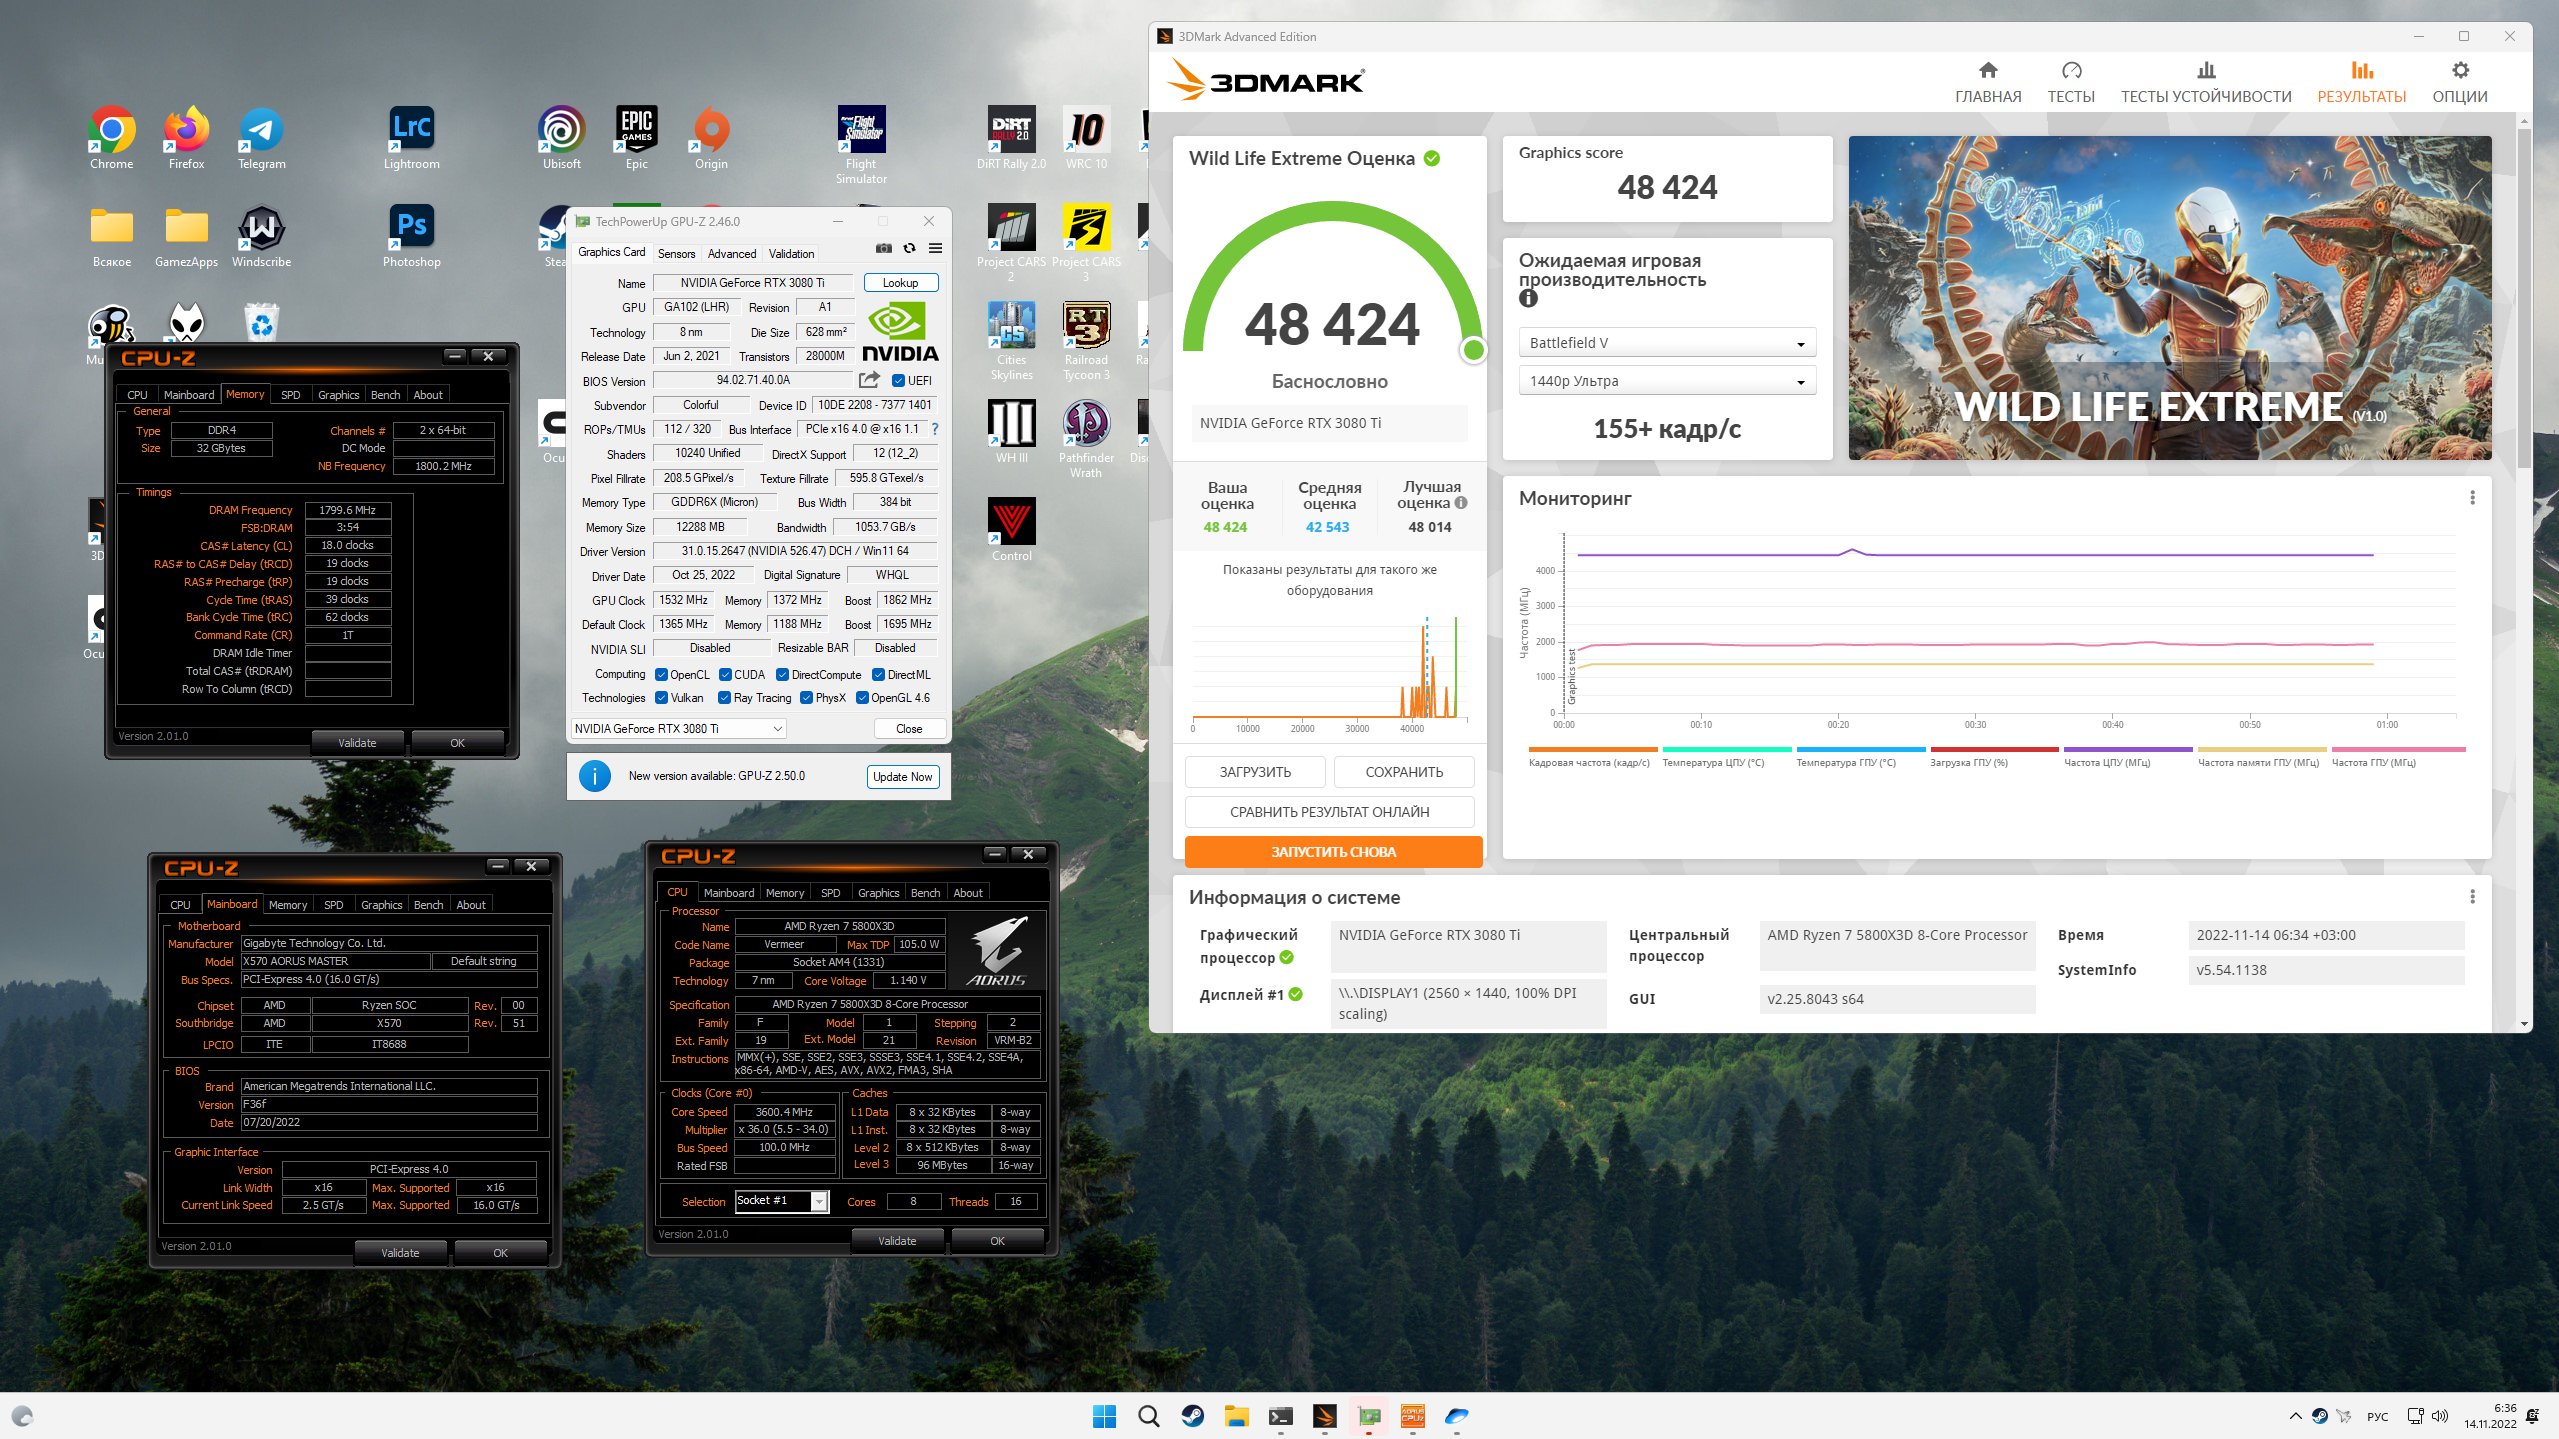The width and height of the screenshot is (2559, 1439).
Task: Select Кадровая частота (кадр/с) legend color
Action: point(1593,749)
